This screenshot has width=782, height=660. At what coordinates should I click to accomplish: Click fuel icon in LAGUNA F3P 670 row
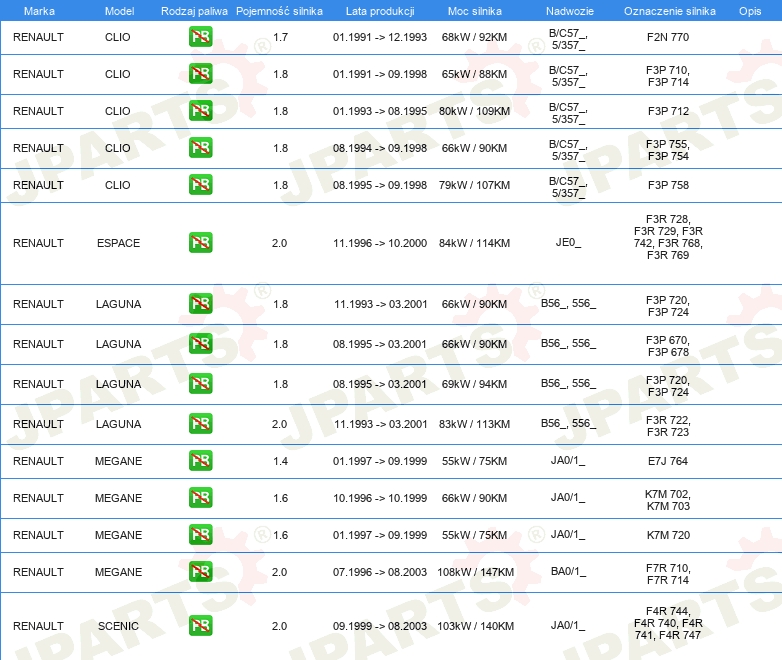pyautogui.click(x=200, y=343)
